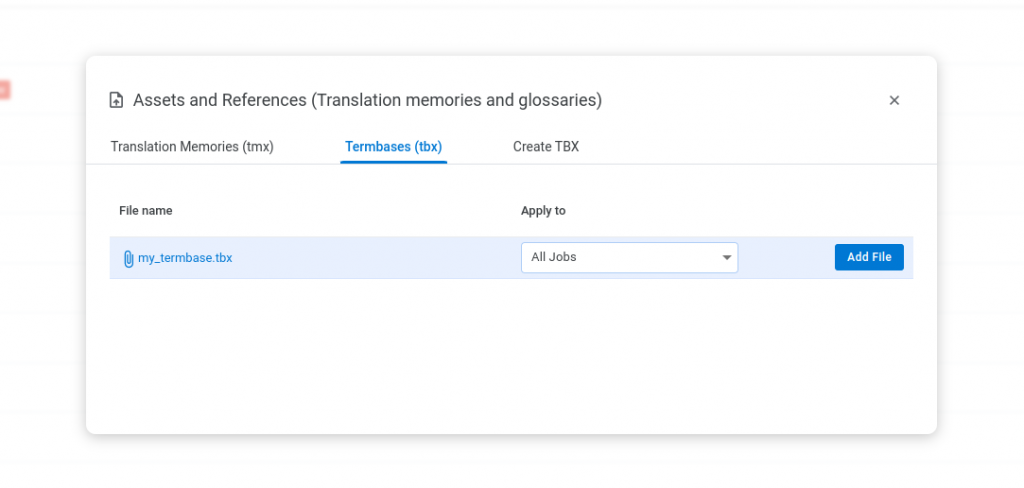Open the my_termbase.tbx file link
Image resolution: width=1024 pixels, height=488 pixels.
click(185, 258)
